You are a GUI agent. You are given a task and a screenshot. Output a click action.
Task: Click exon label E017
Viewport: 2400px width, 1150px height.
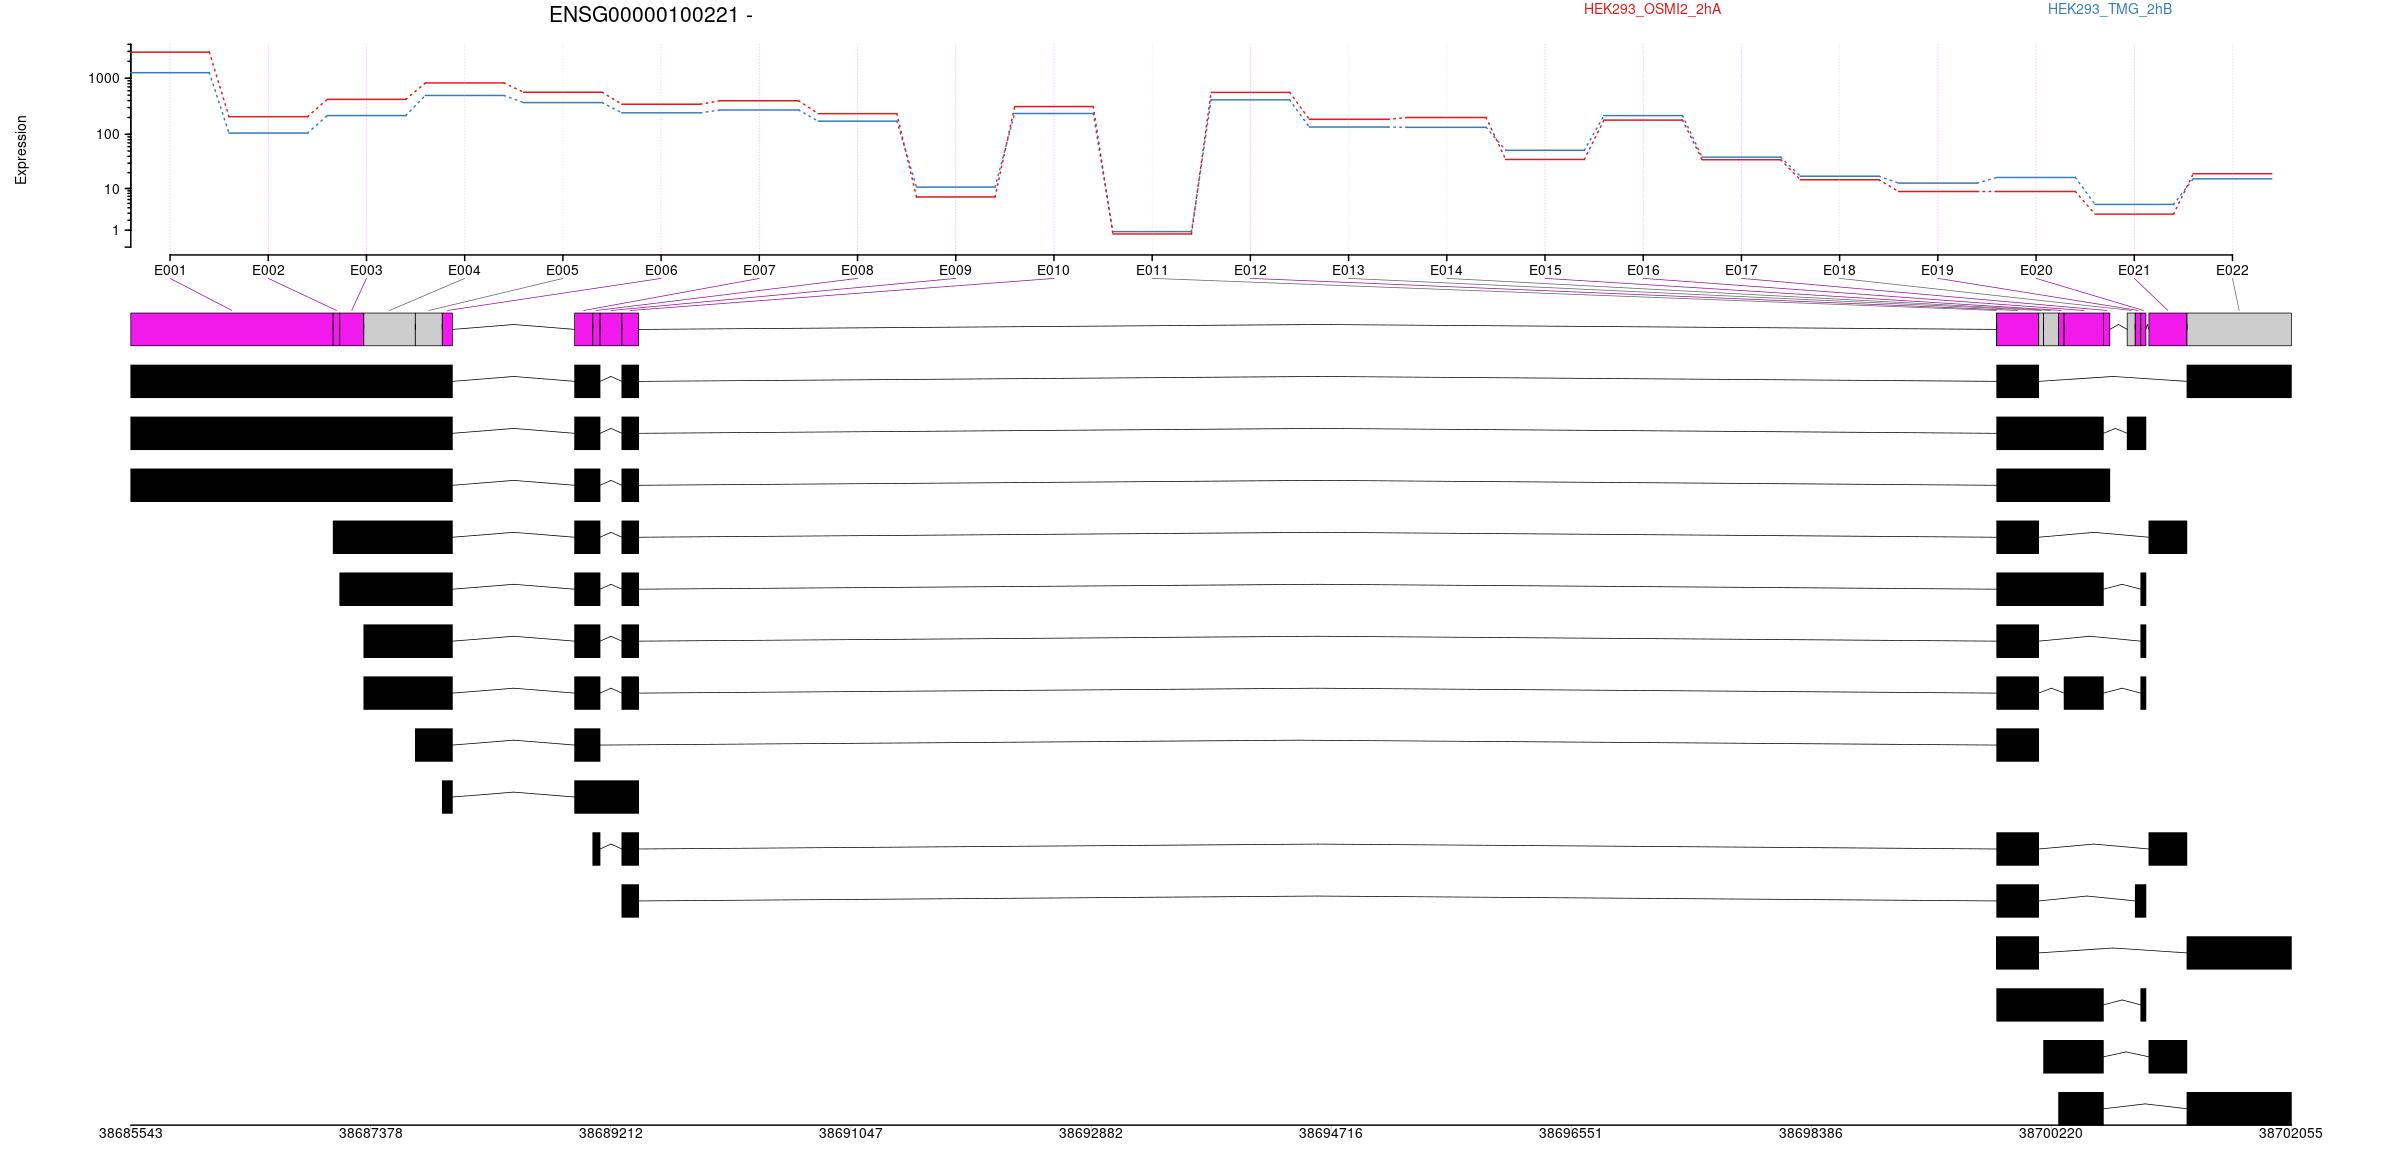[1741, 270]
